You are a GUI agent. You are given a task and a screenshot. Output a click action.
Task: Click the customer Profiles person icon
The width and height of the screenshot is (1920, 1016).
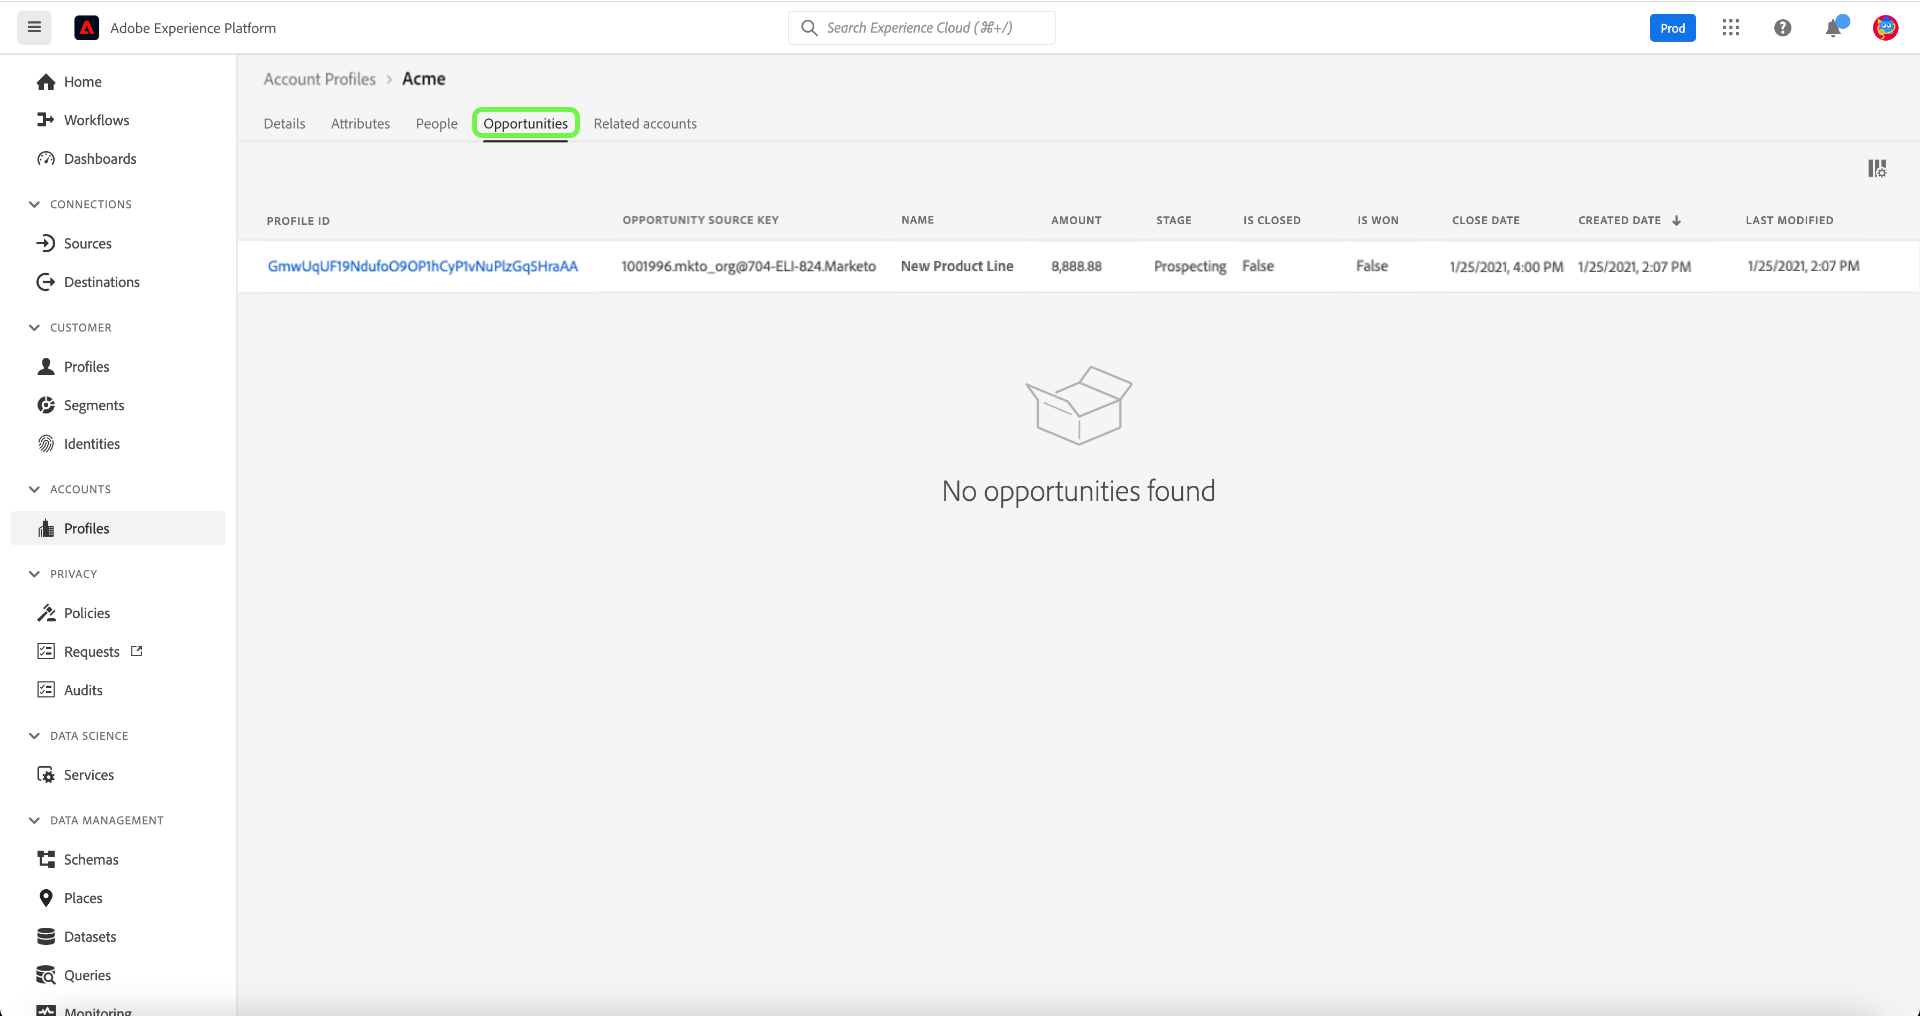click(x=46, y=367)
